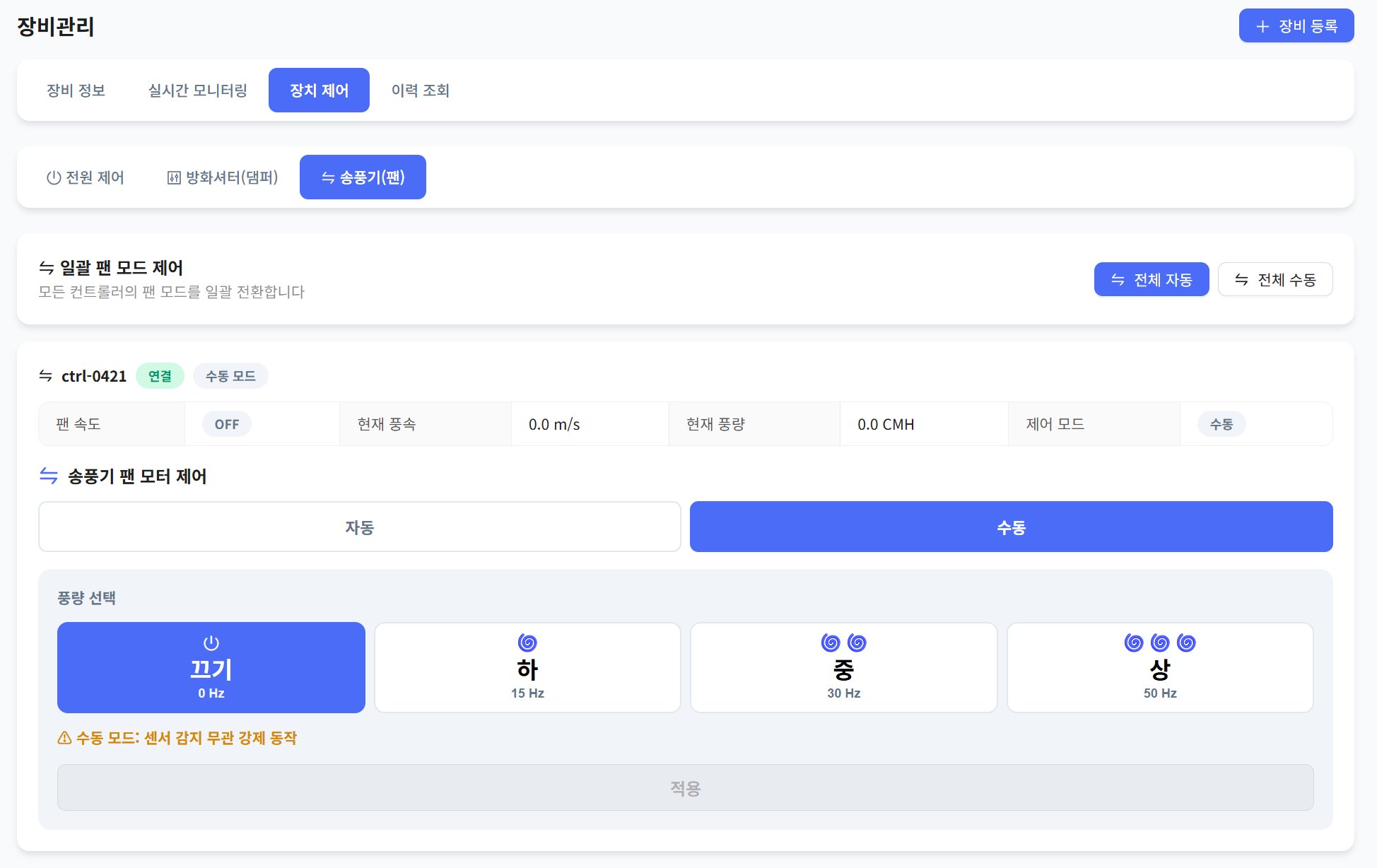
Task: Click the power icon on 전원 제어
Action: (x=54, y=178)
